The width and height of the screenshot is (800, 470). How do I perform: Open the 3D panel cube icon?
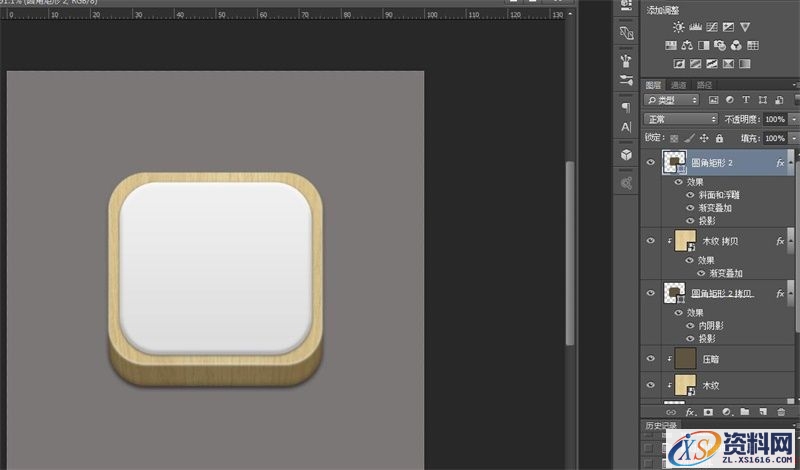[x=626, y=156]
